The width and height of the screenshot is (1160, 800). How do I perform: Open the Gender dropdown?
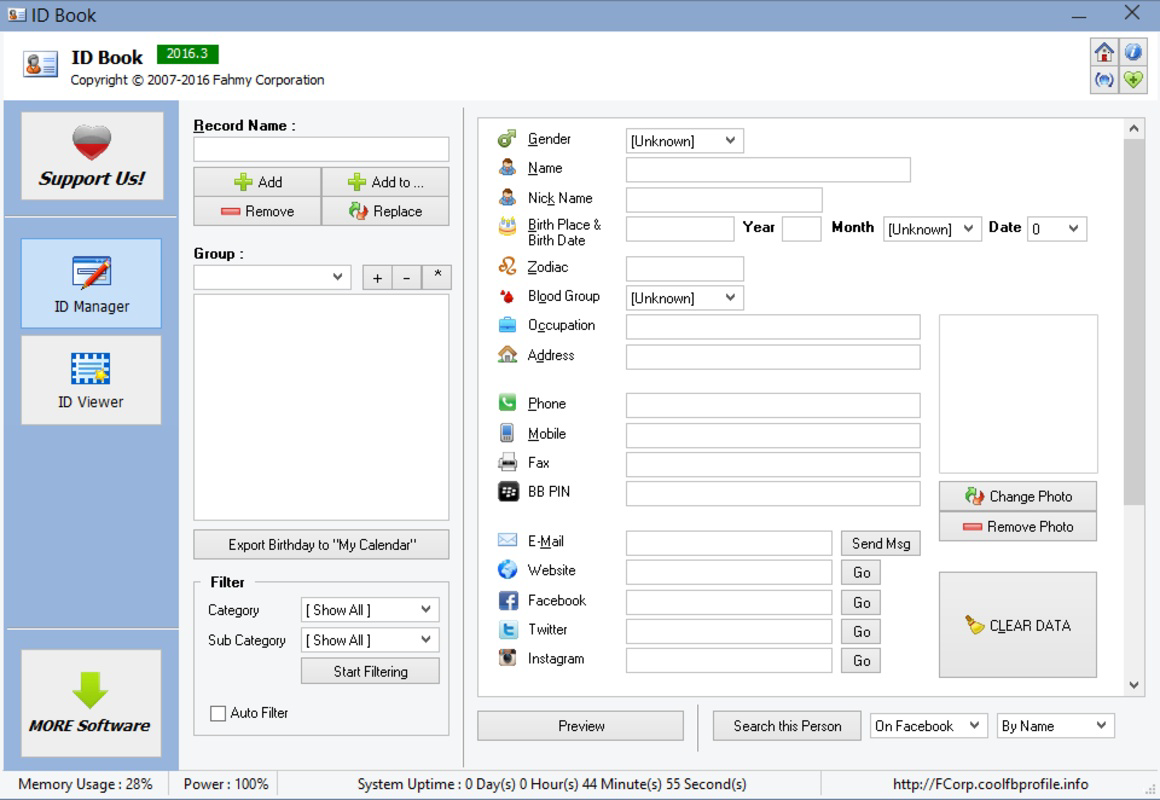point(684,141)
